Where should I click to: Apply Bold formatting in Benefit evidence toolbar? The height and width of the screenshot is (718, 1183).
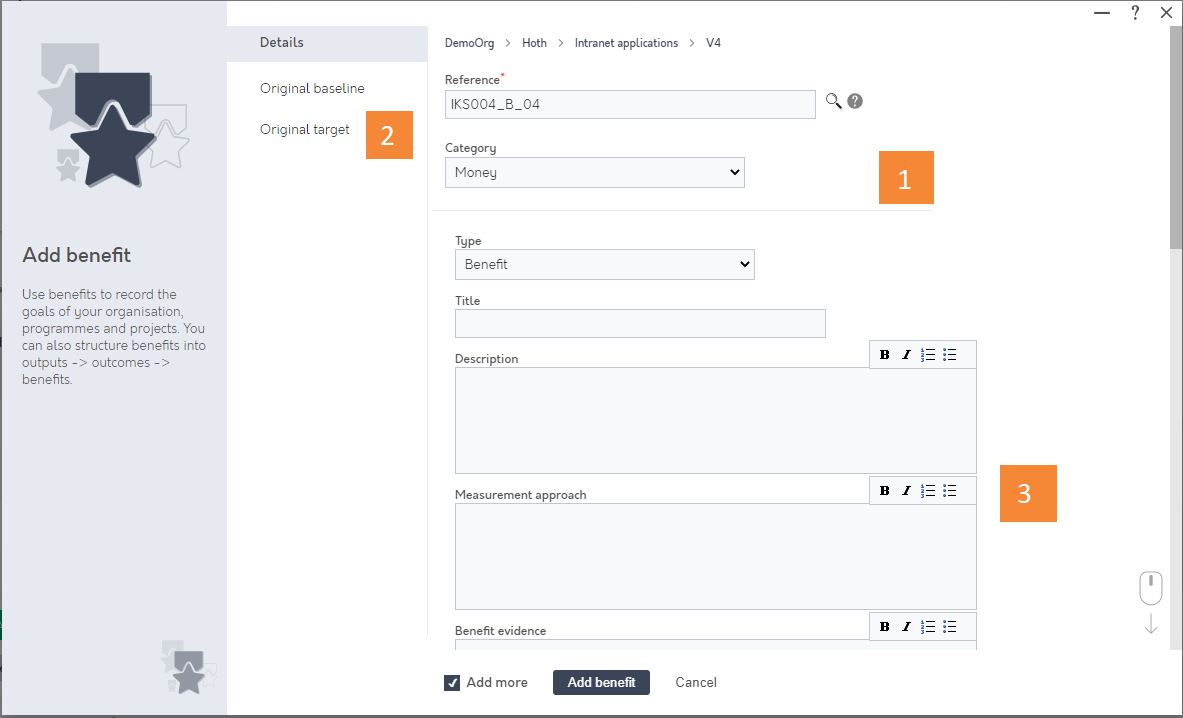[885, 626]
